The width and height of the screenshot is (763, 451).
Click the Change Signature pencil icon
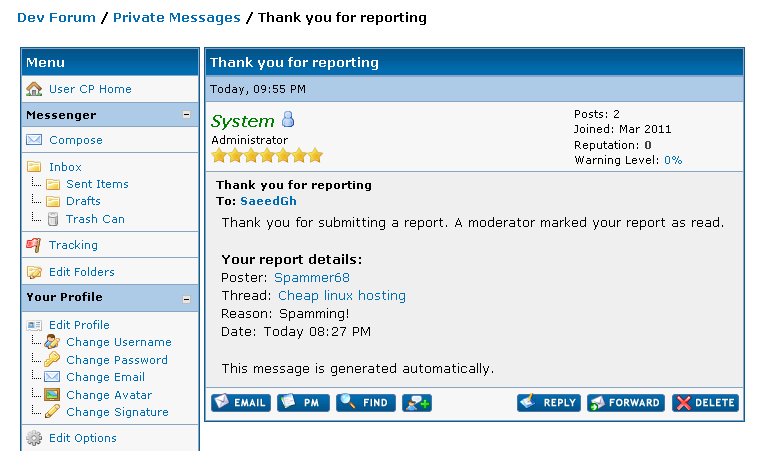(52, 412)
